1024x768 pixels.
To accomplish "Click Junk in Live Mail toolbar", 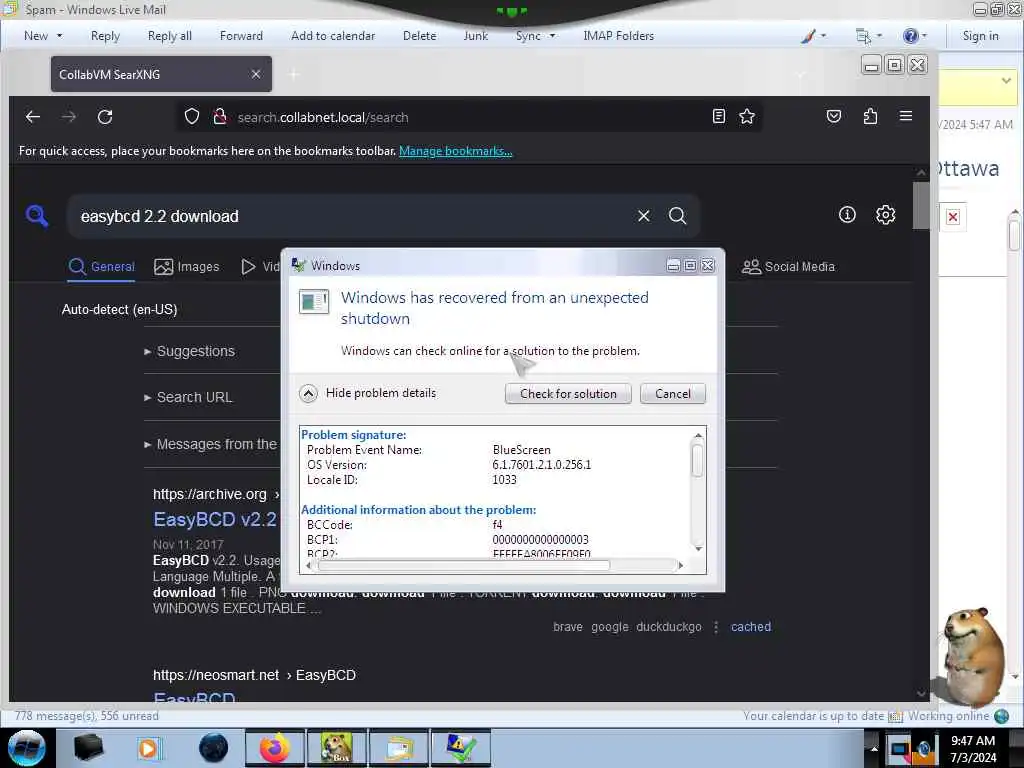I will pos(475,36).
